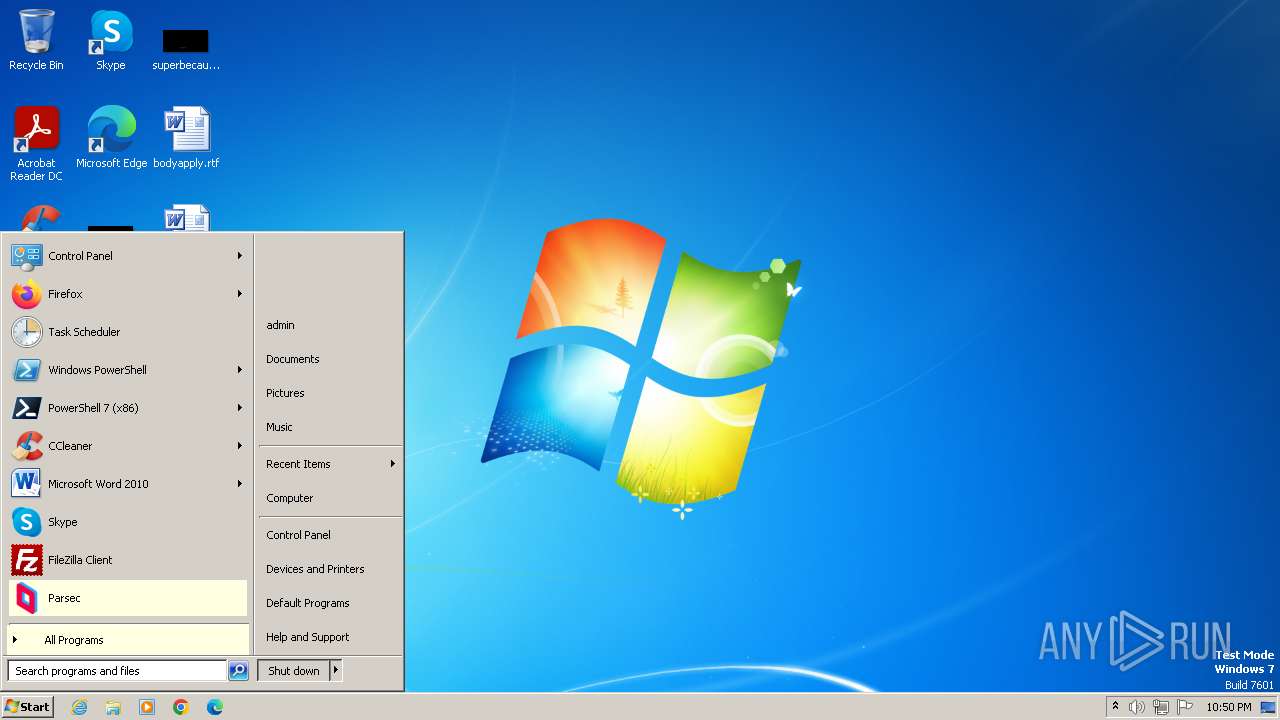The height and width of the screenshot is (720, 1280).
Task: Click Search programs and files field
Action: 117,671
